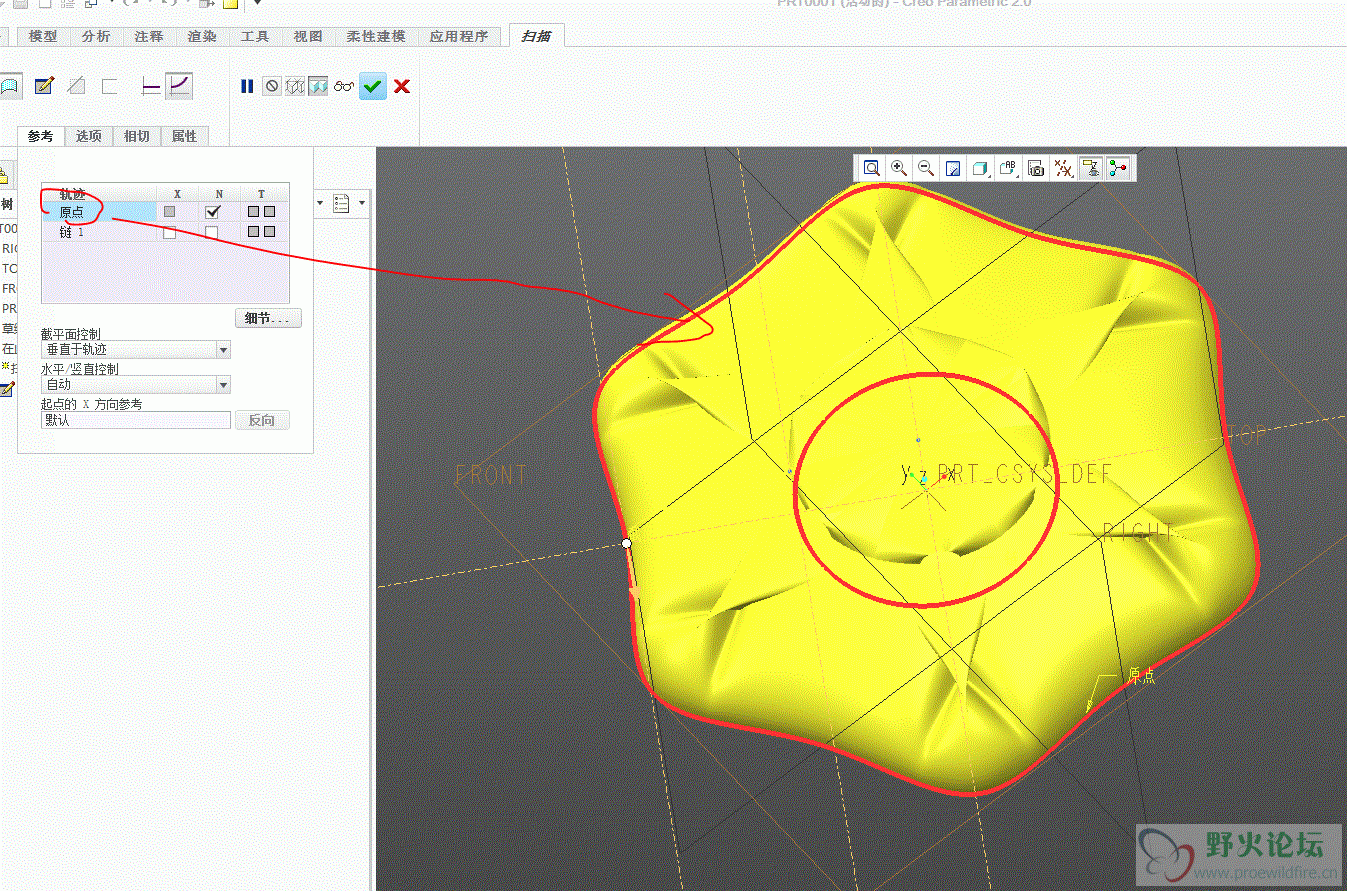
Task: Open 模型 ribbon tab
Action: coord(43,36)
